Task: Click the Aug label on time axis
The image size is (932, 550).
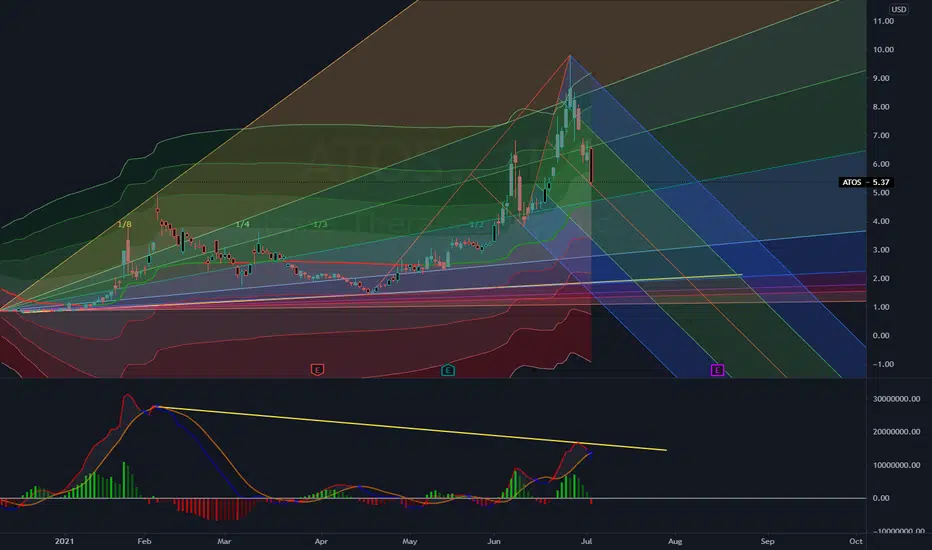Action: [x=675, y=541]
